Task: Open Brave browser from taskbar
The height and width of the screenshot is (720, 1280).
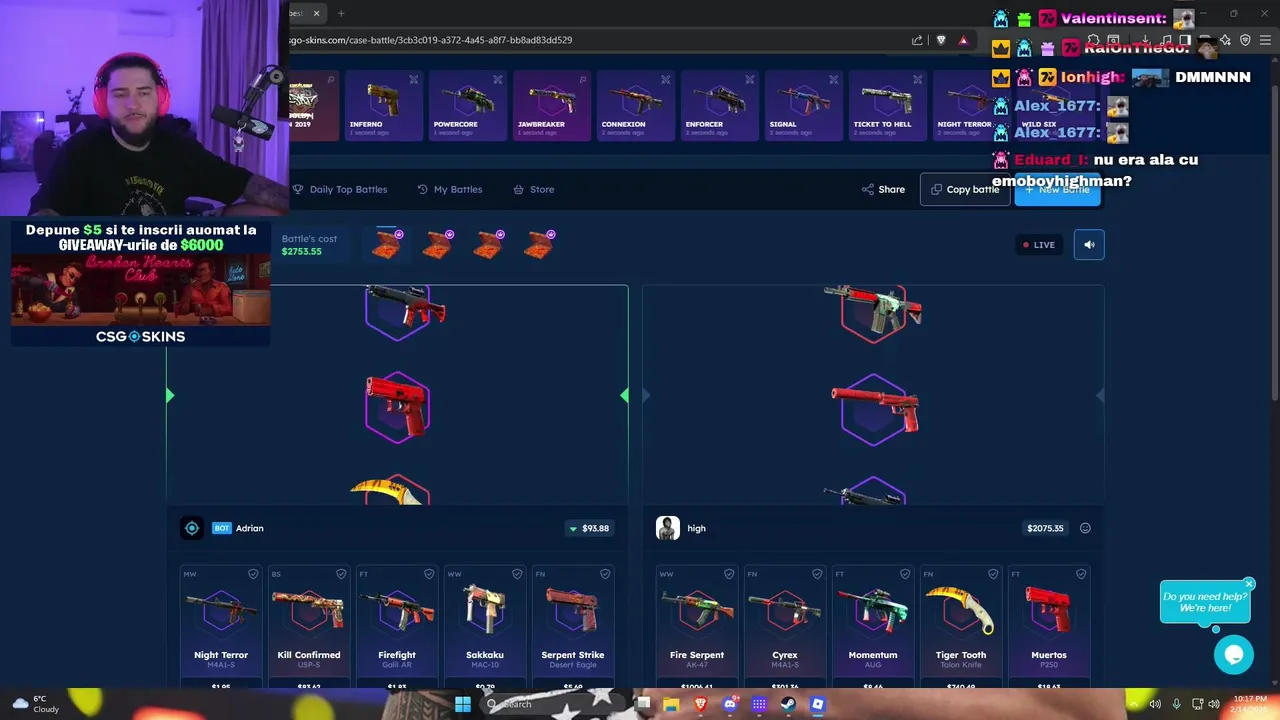Action: [x=700, y=704]
